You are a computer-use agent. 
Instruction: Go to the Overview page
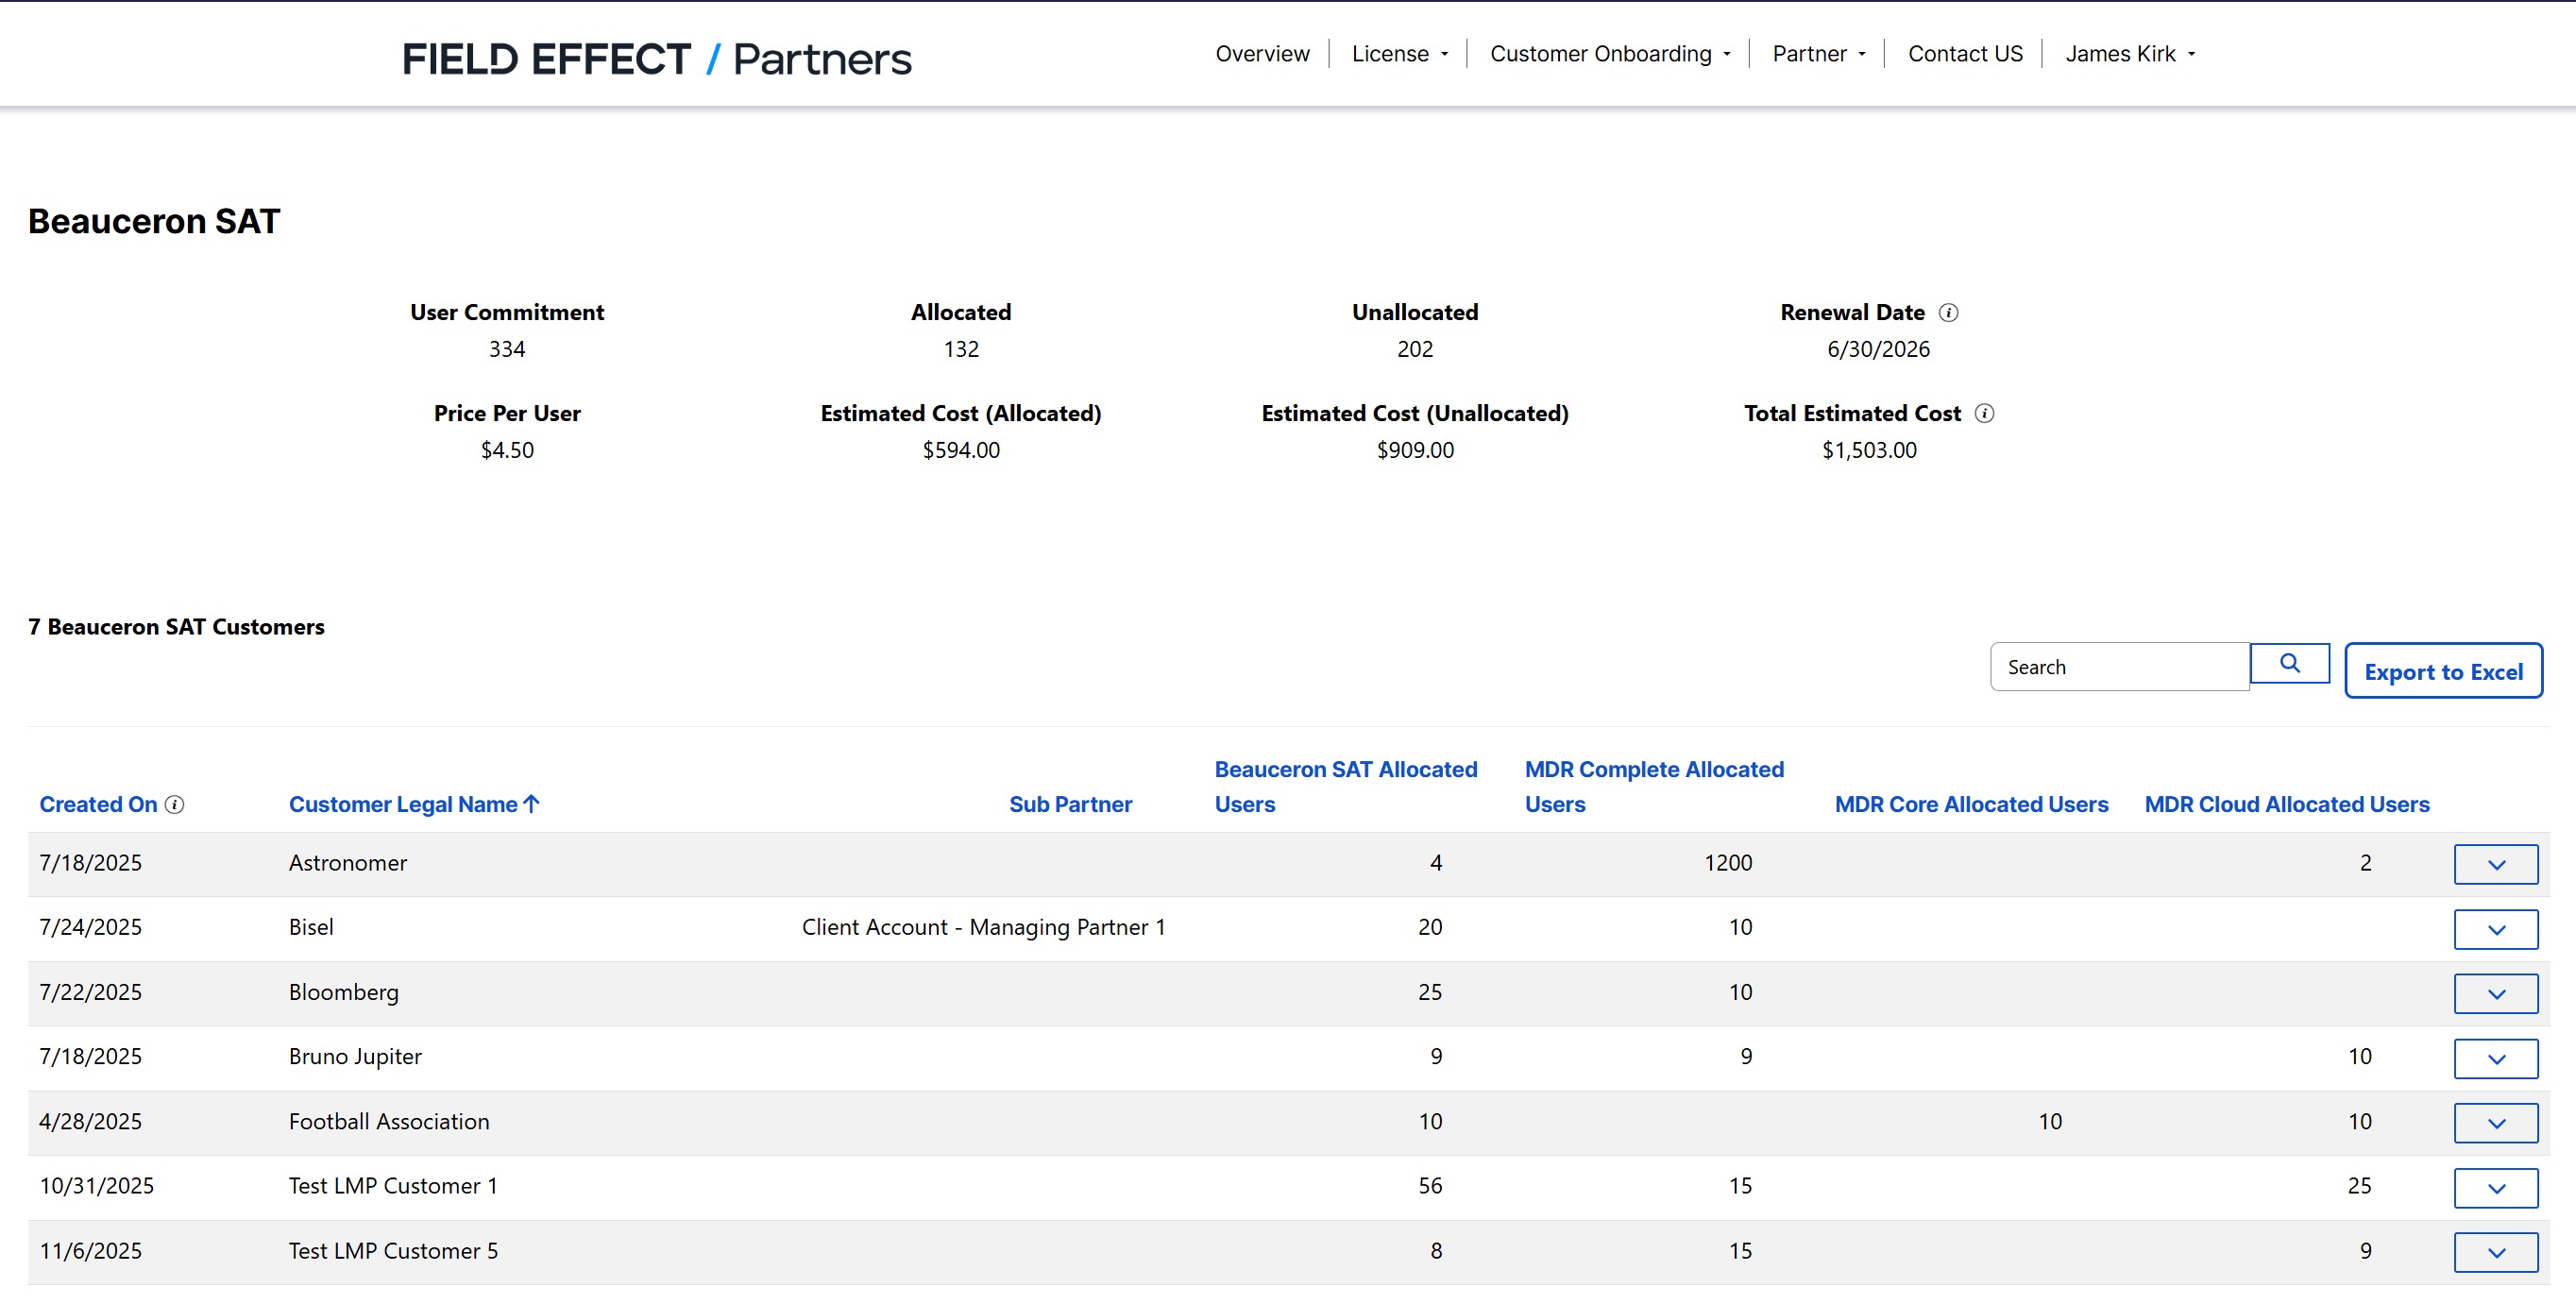(1262, 53)
